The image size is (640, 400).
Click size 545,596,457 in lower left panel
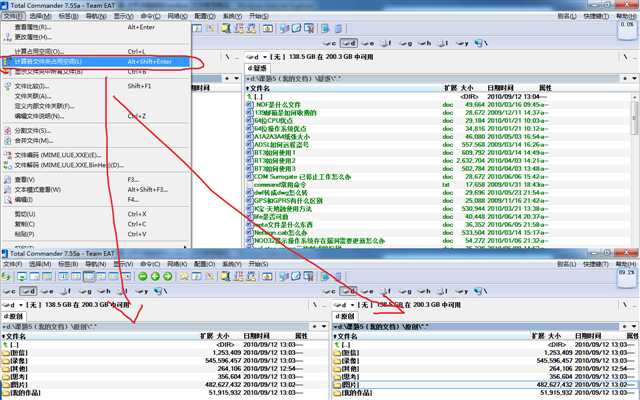pyautogui.click(x=223, y=361)
